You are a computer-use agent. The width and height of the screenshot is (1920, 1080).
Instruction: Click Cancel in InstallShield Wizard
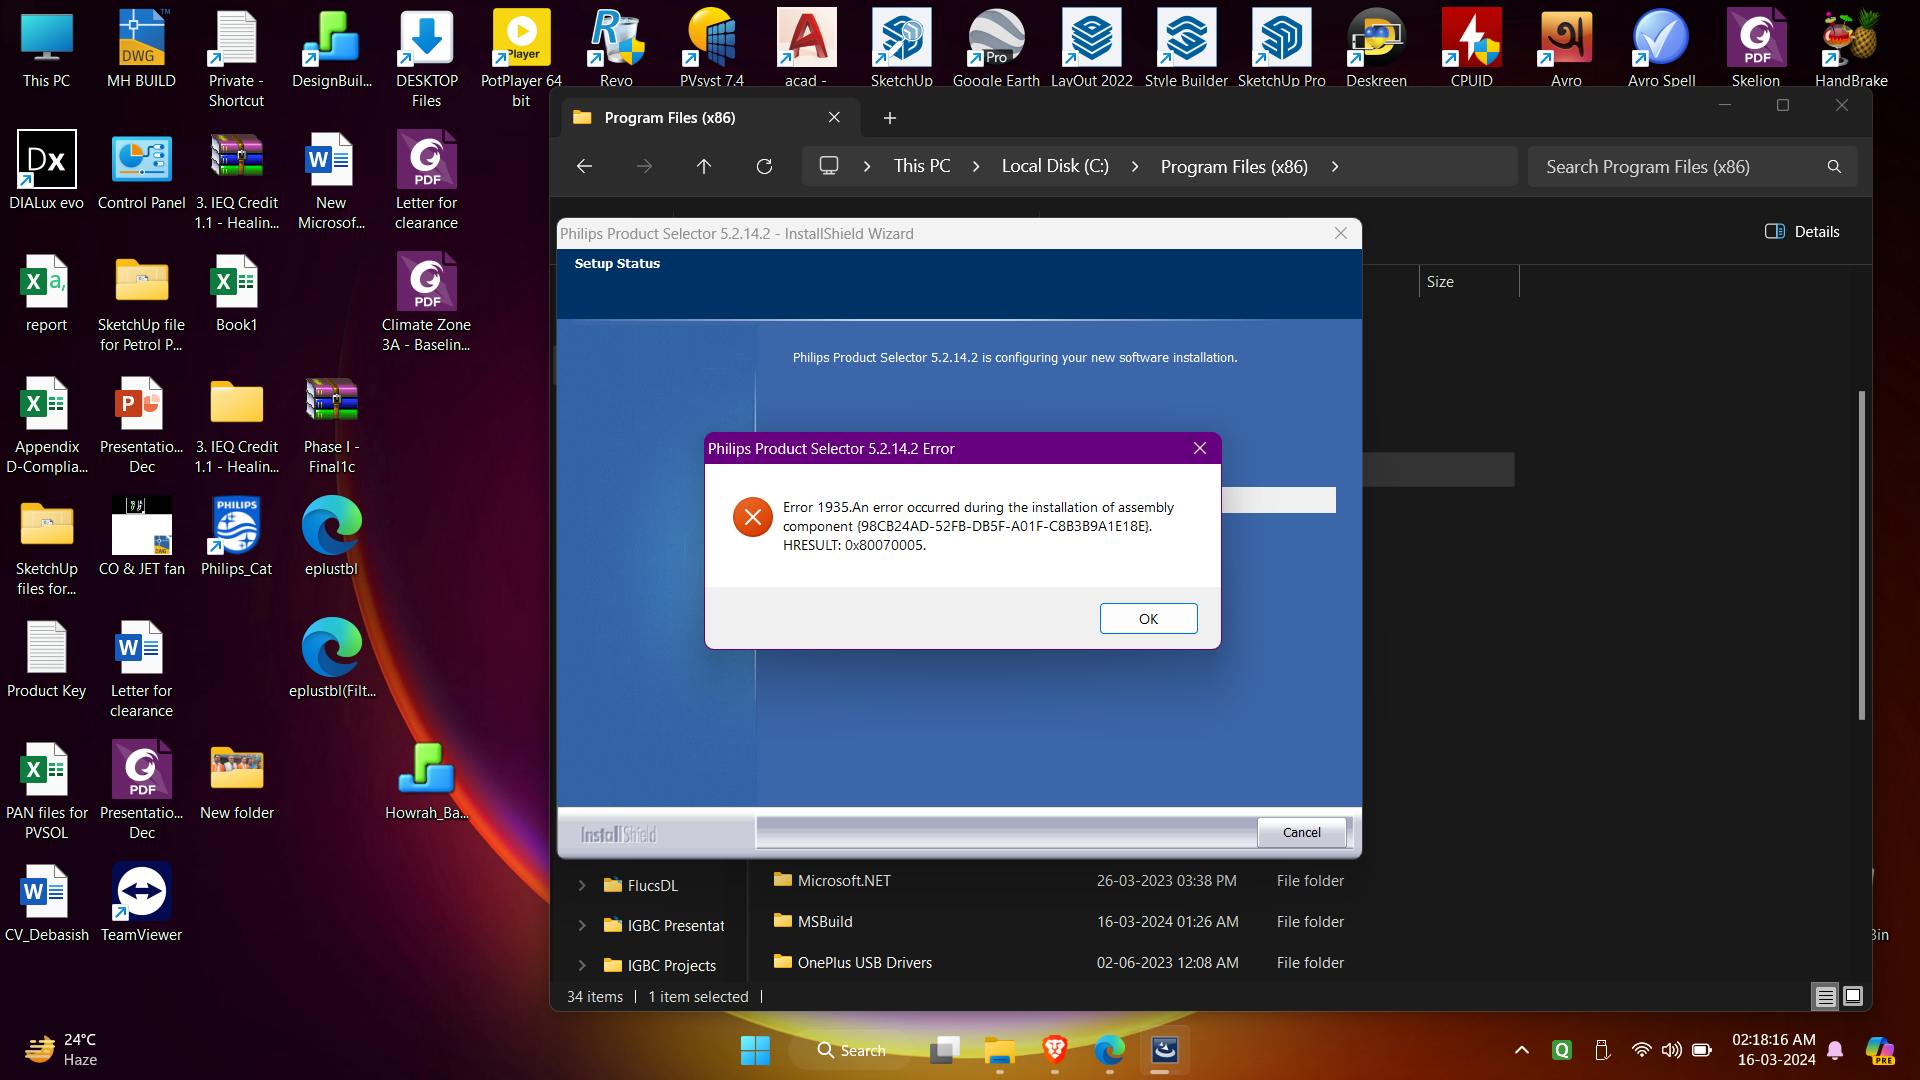coord(1301,832)
